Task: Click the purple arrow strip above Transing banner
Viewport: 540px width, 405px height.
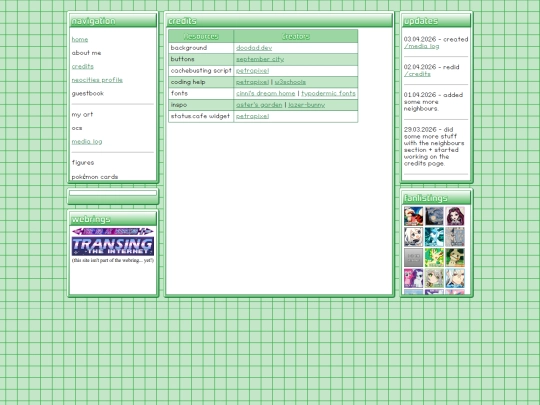Action: pyautogui.click(x=113, y=231)
